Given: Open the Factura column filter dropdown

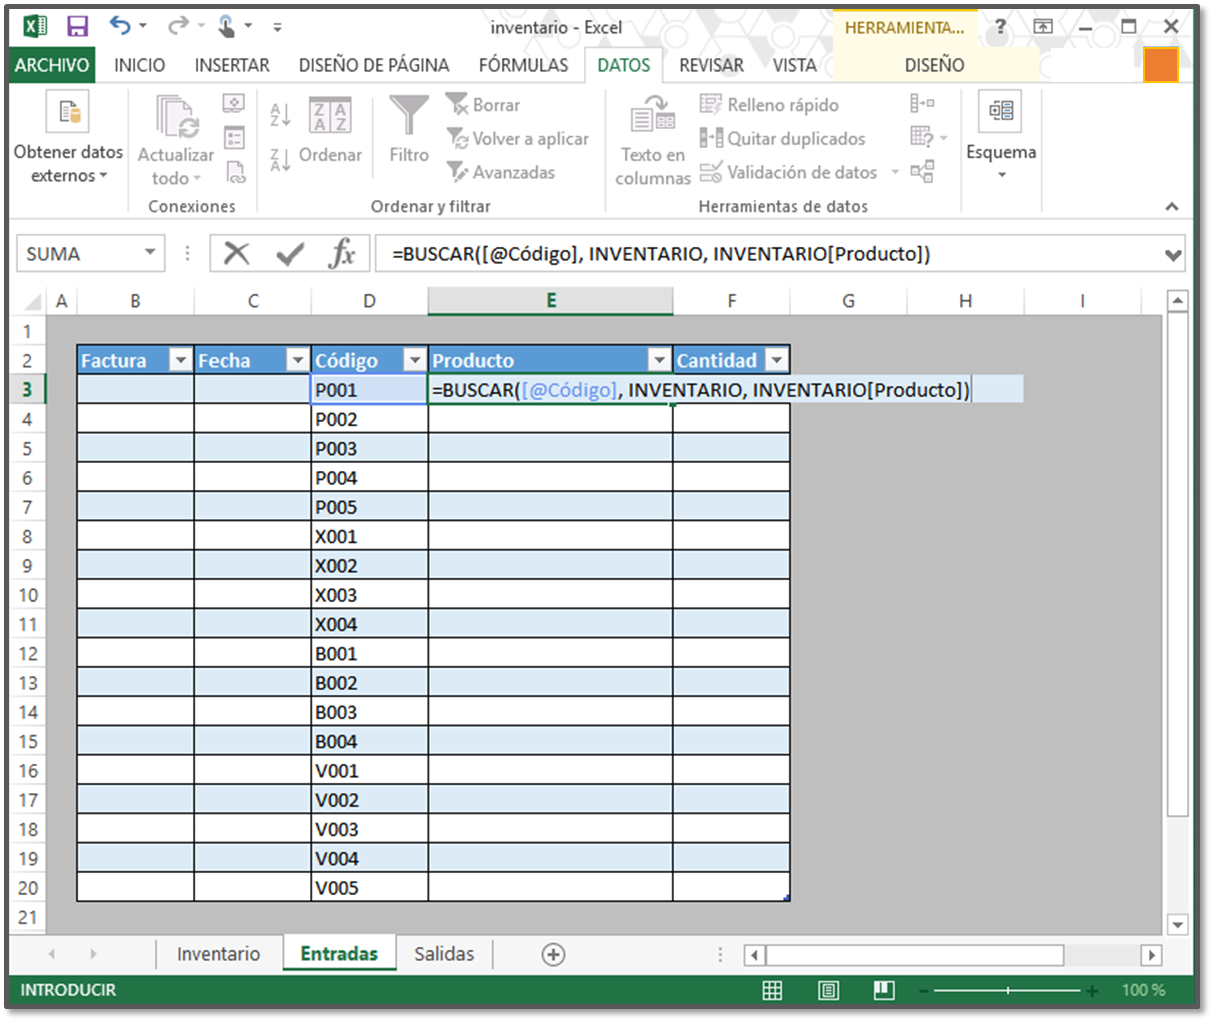Looking at the screenshot, I should 180,360.
